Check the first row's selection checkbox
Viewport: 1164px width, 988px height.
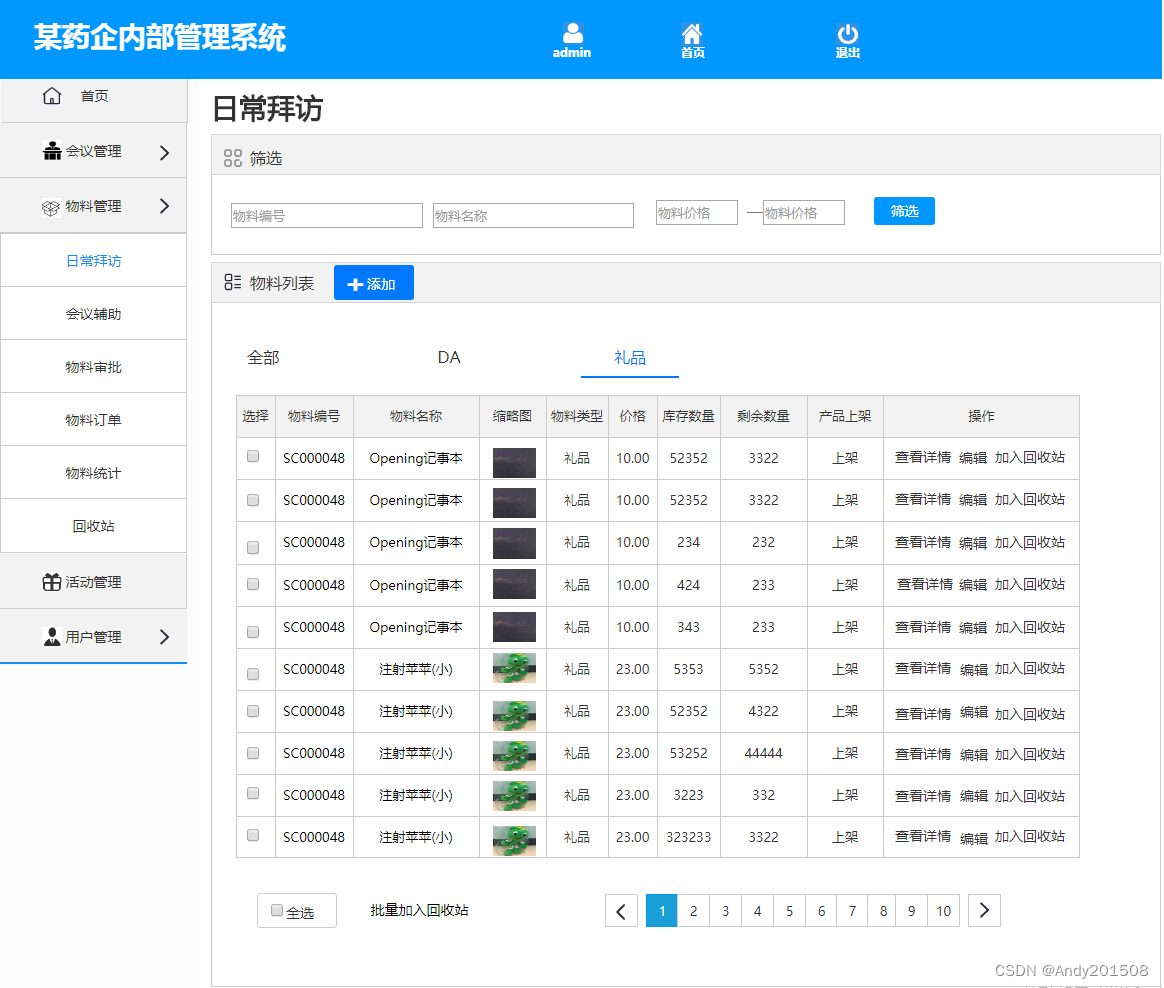254,458
